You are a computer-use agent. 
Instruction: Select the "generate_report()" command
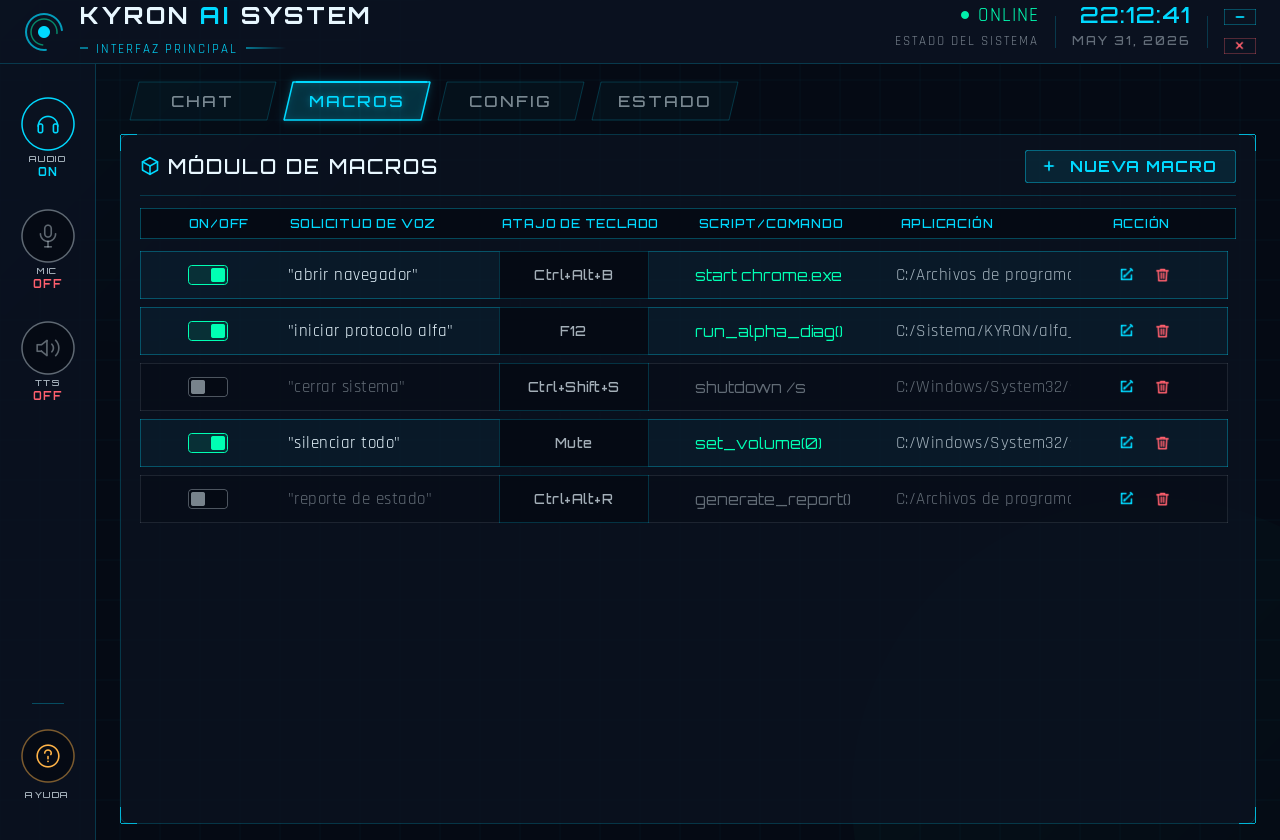773,499
